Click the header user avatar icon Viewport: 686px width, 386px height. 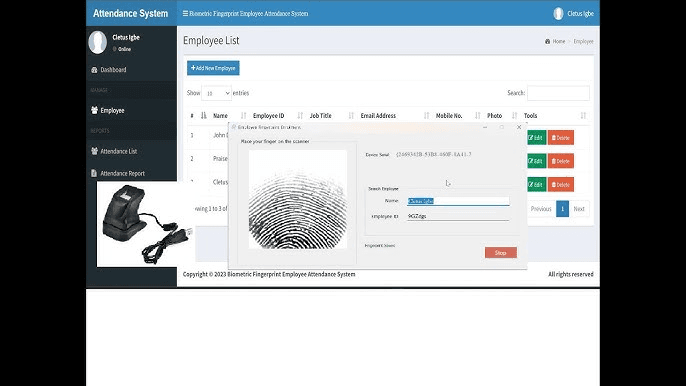pos(558,14)
